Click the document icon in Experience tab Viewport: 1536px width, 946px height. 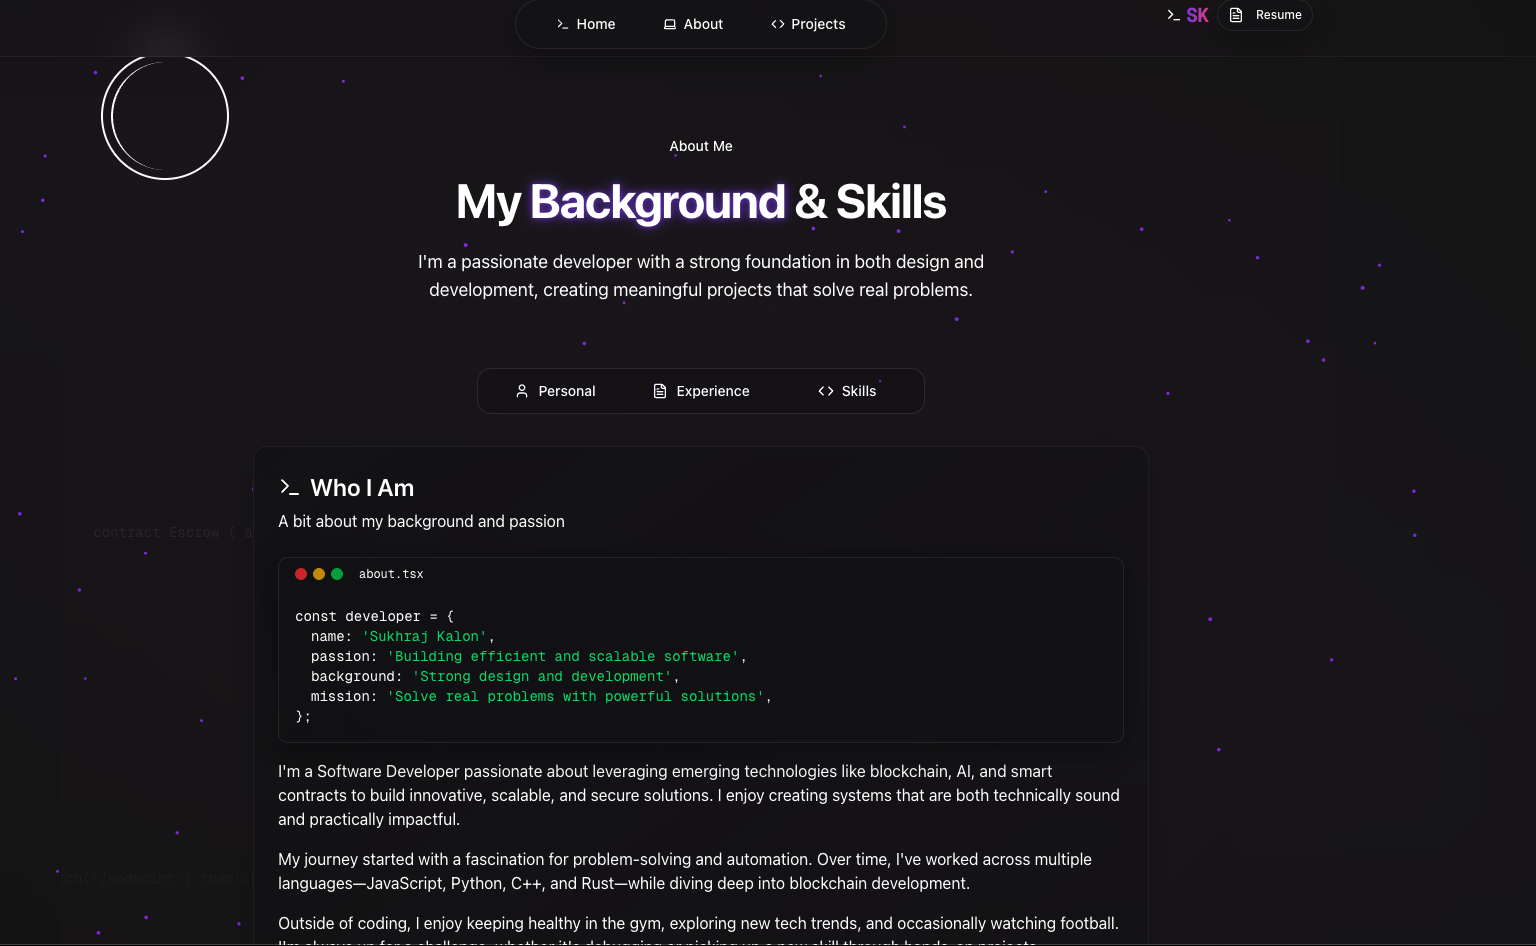click(660, 391)
